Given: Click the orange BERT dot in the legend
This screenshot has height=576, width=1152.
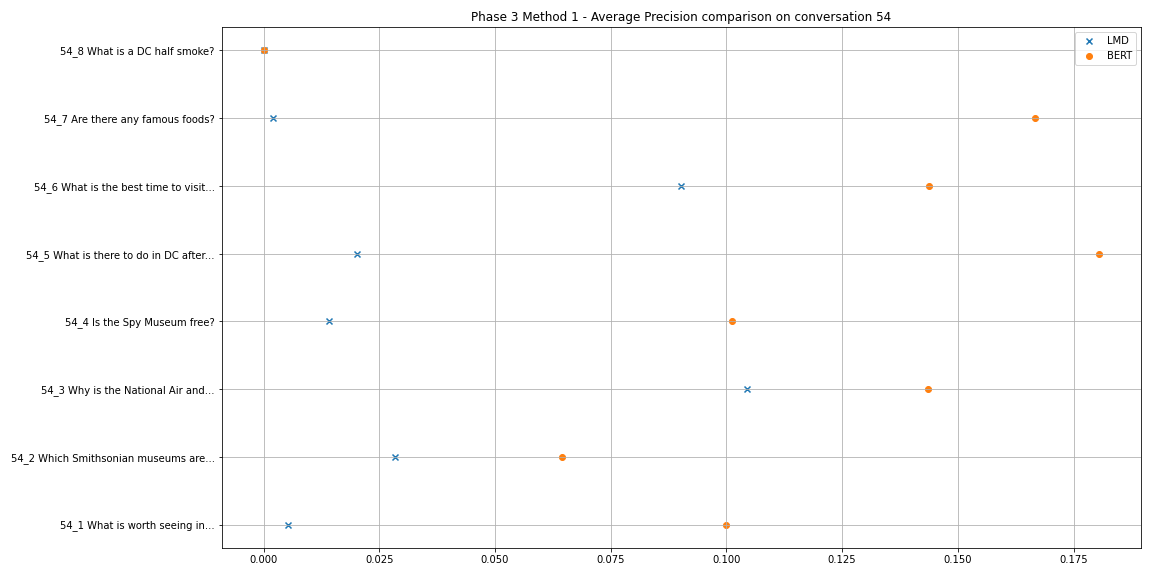Looking at the screenshot, I should pos(1090,56).
